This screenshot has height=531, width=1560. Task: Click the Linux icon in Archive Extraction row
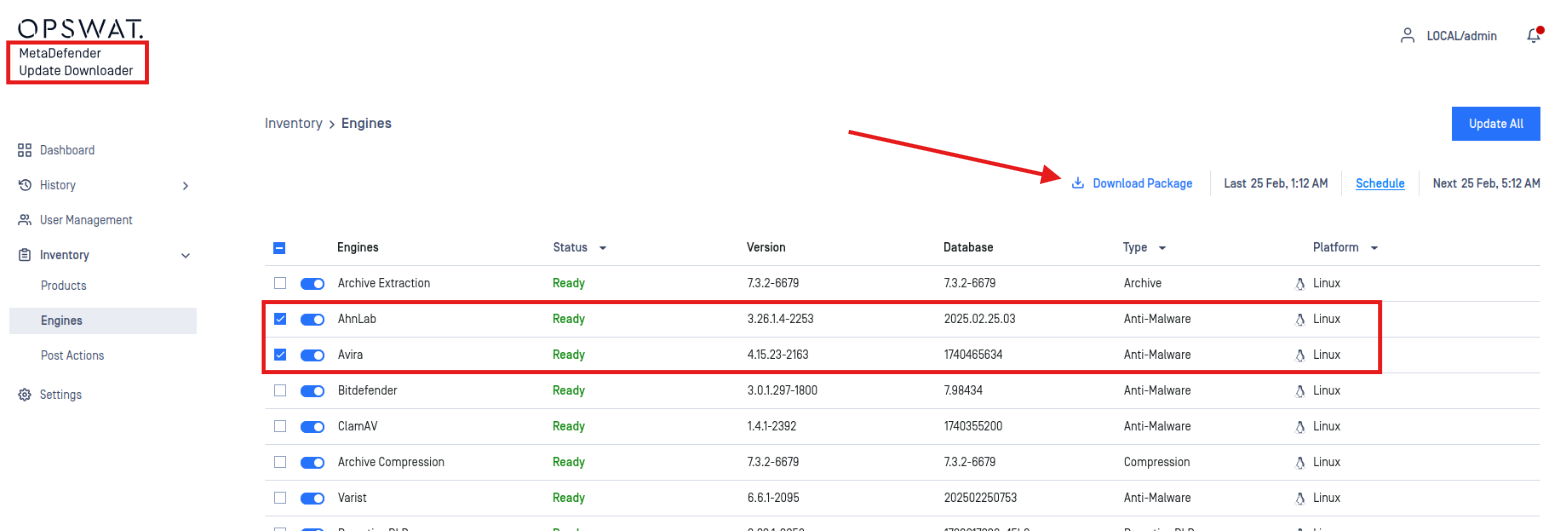(1300, 283)
